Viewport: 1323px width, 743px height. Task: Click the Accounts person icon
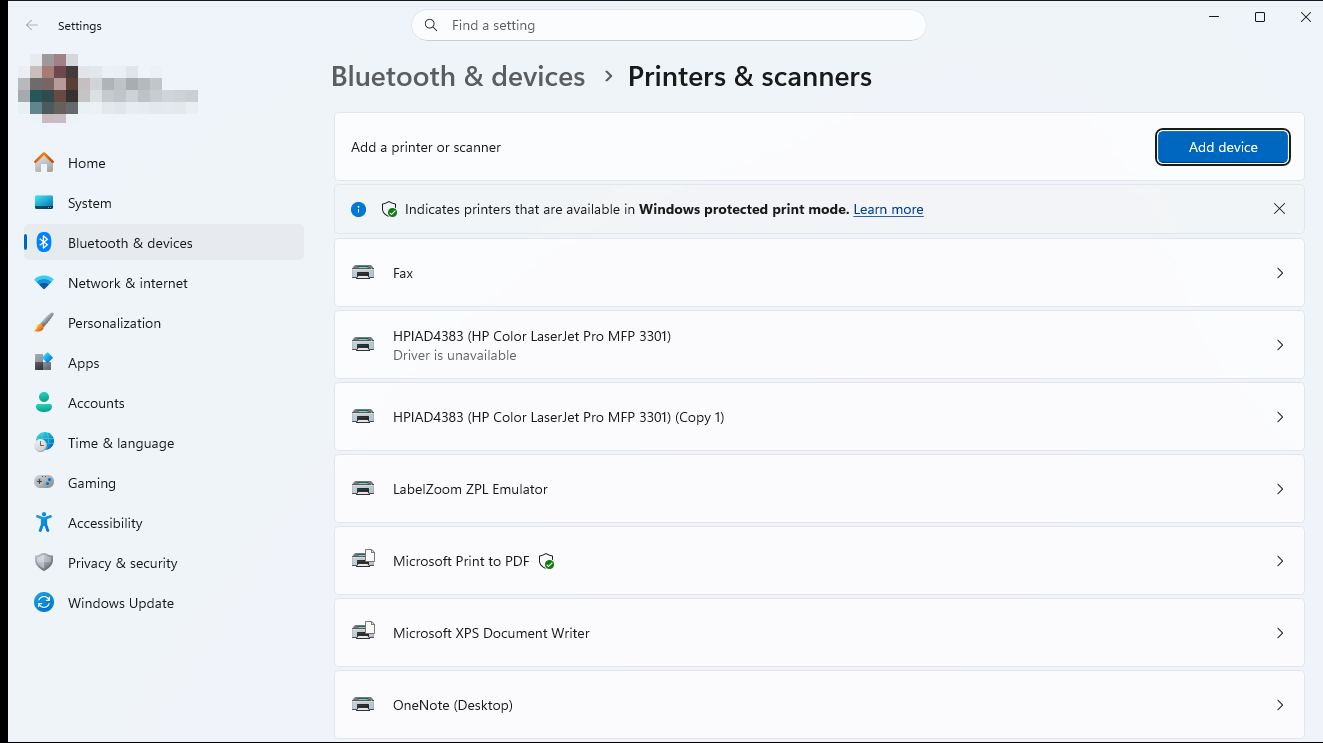point(44,403)
